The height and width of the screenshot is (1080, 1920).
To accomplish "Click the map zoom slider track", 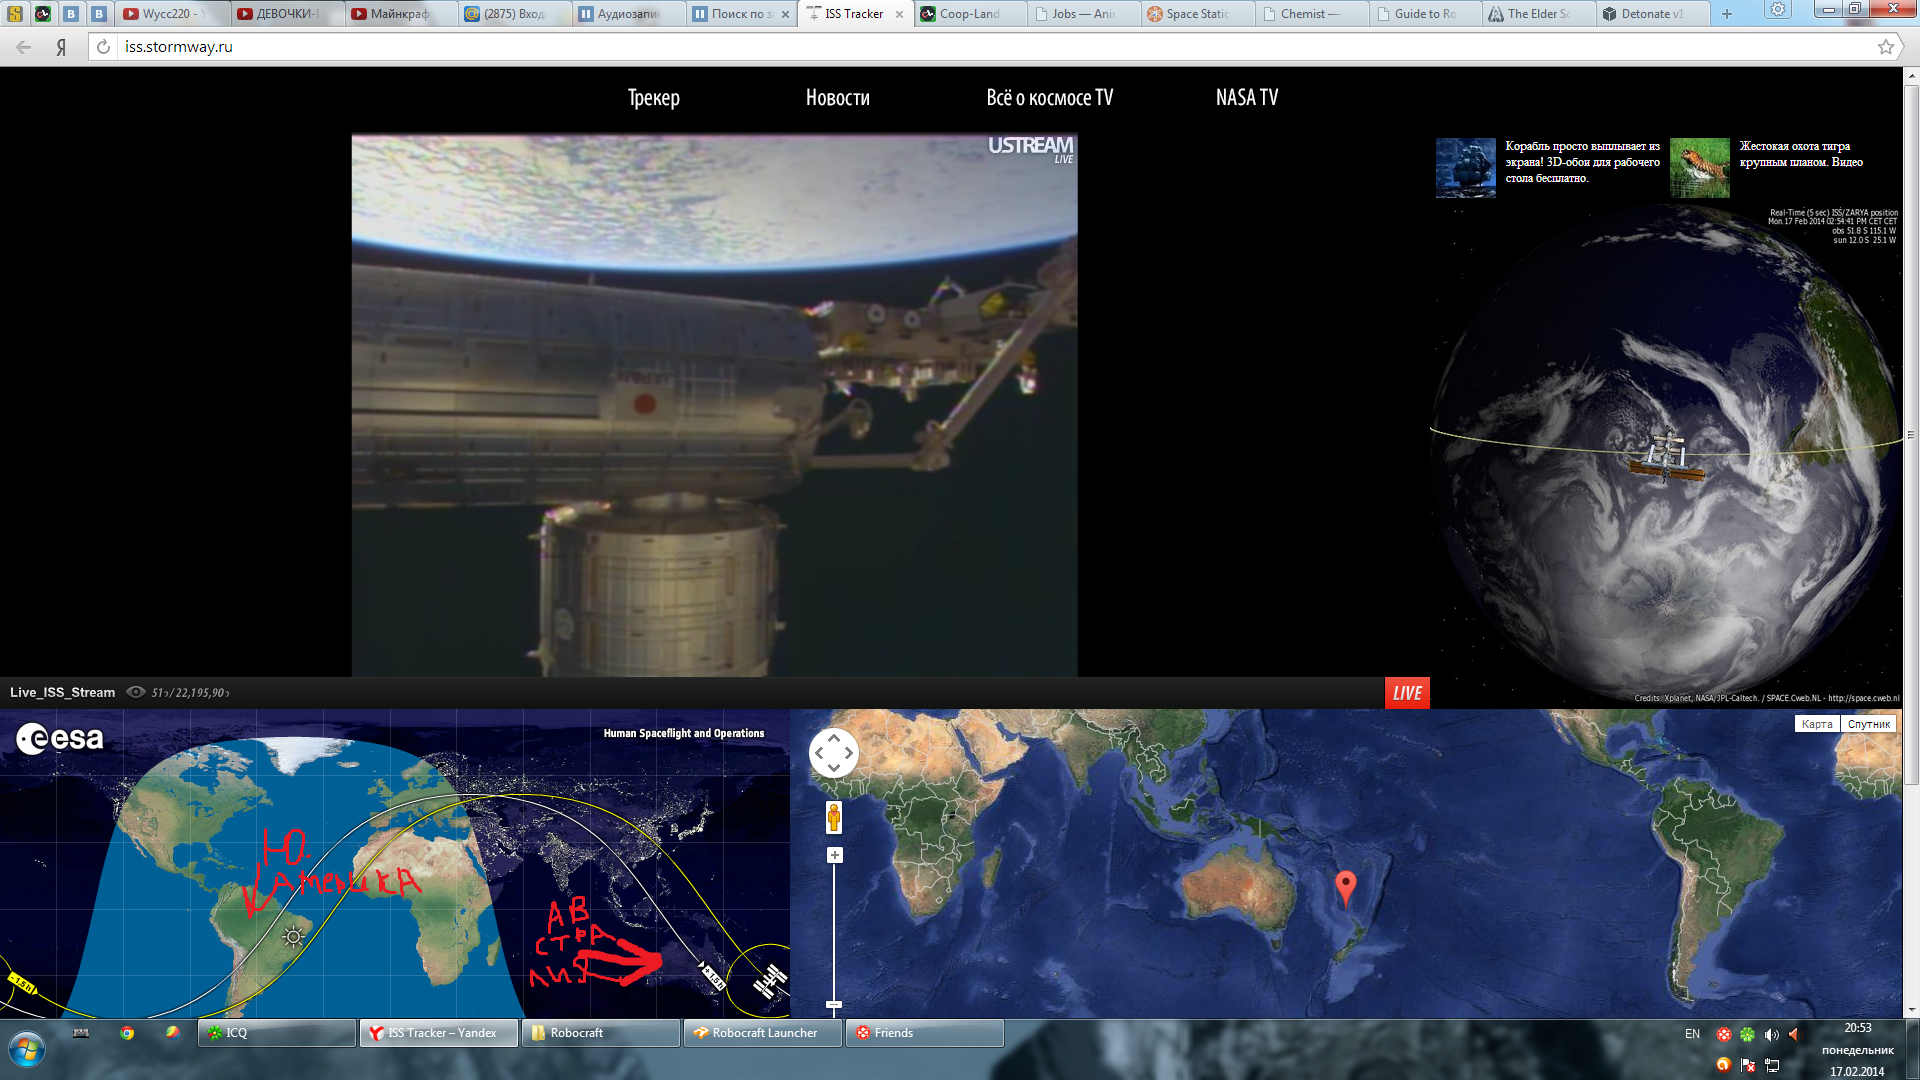I will [x=834, y=930].
